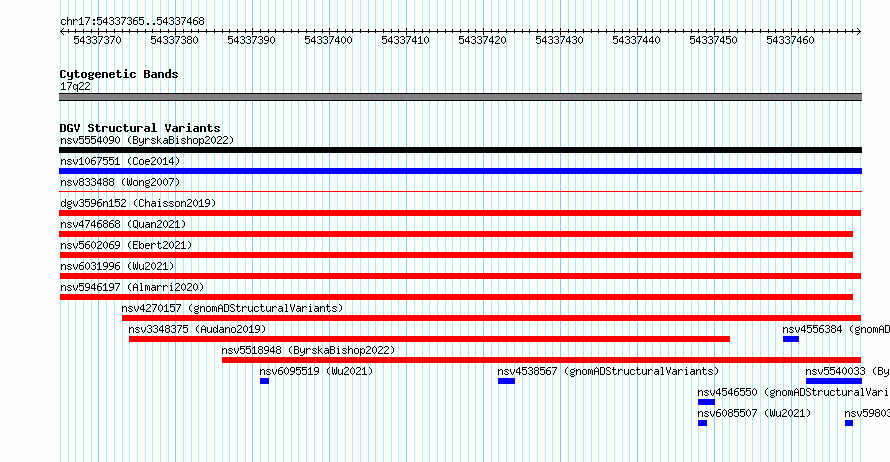This screenshot has width=890, height=462.
Task: Select nsv6095519 (Wu2021) label
Action: pyautogui.click(x=316, y=371)
